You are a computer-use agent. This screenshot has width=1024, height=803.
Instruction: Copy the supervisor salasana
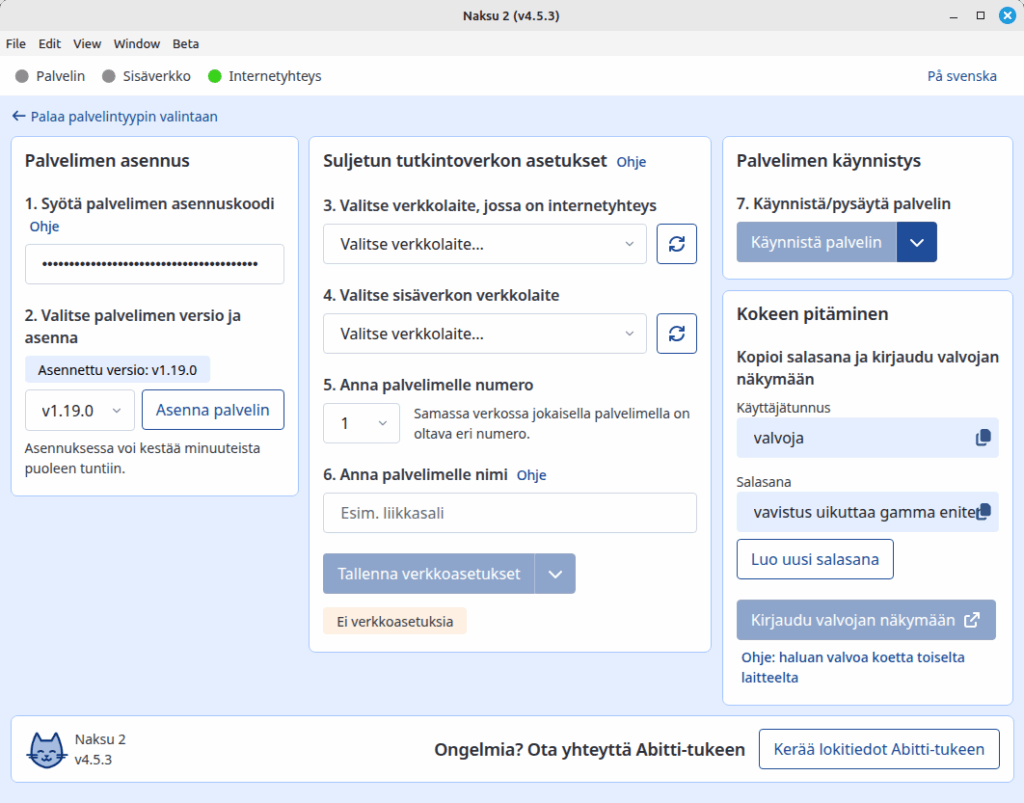coord(981,511)
